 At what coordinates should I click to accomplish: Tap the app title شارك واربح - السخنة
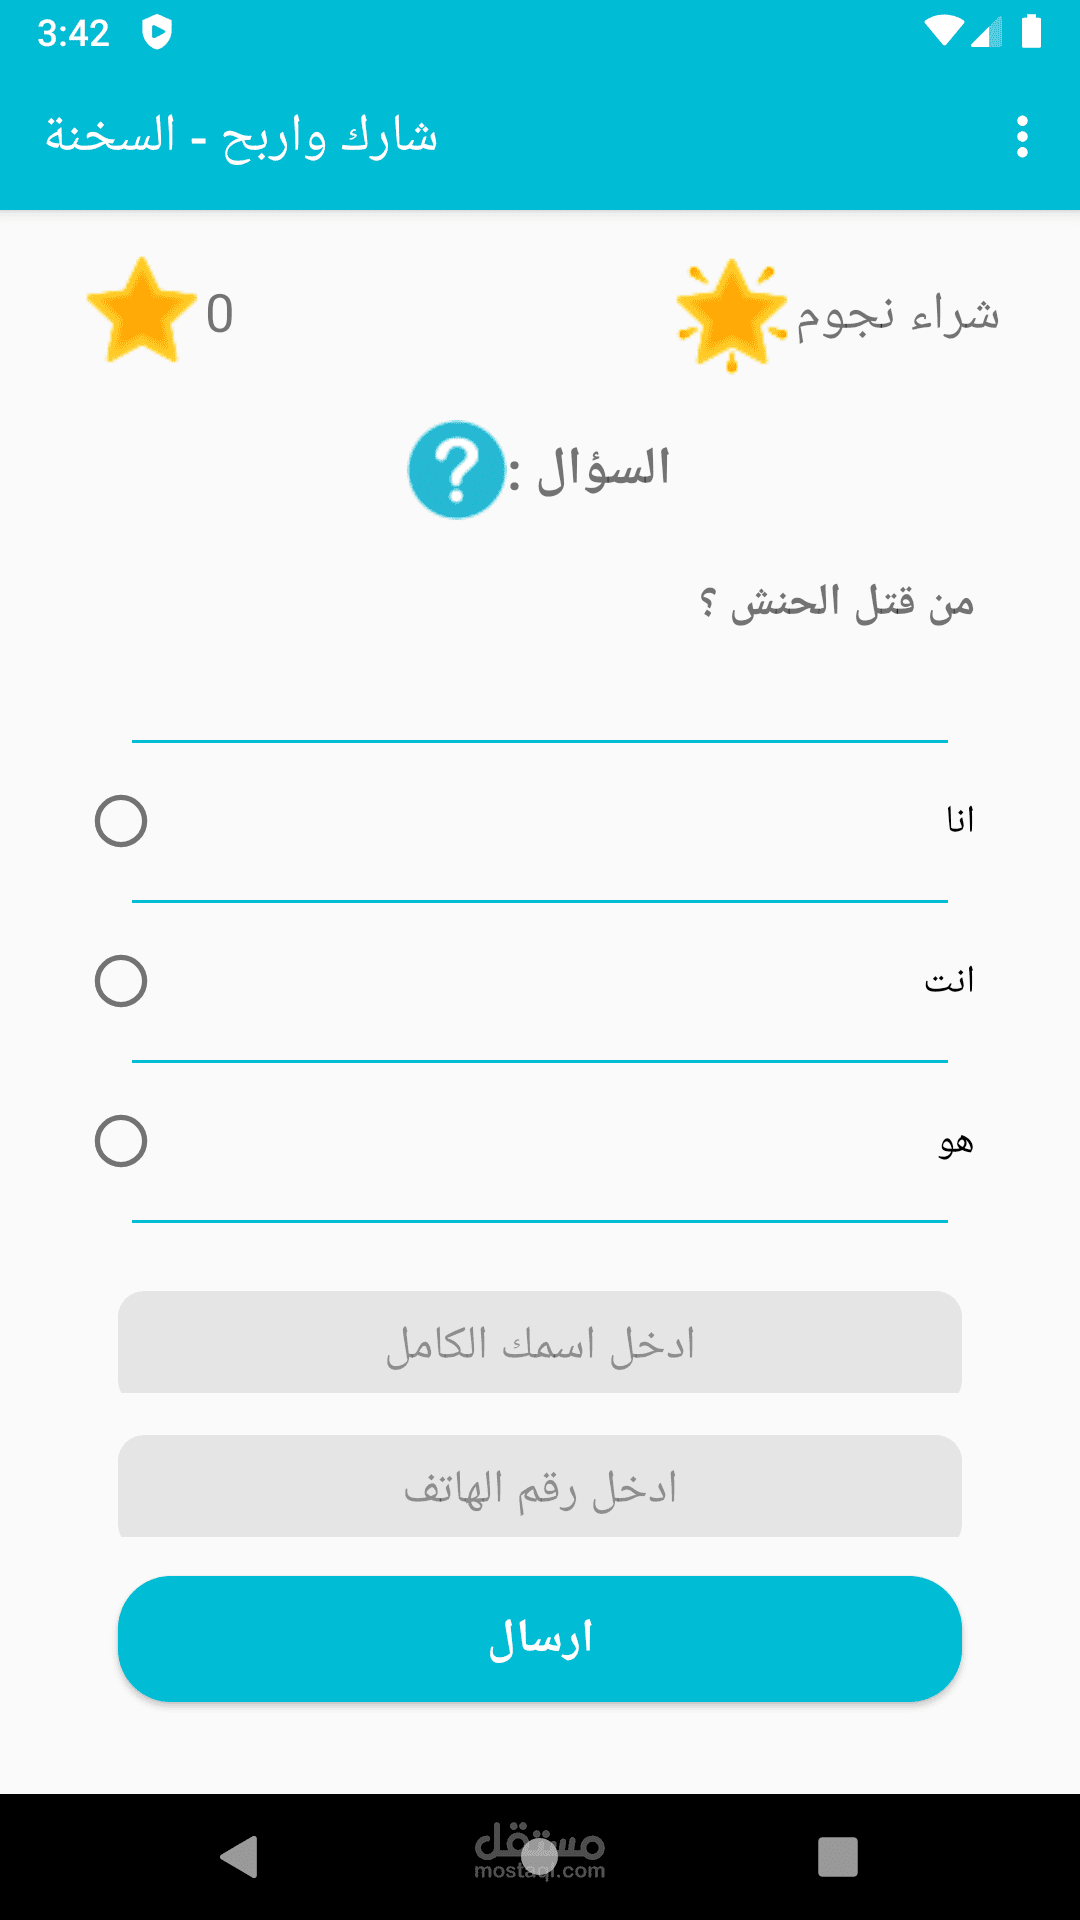tap(241, 137)
